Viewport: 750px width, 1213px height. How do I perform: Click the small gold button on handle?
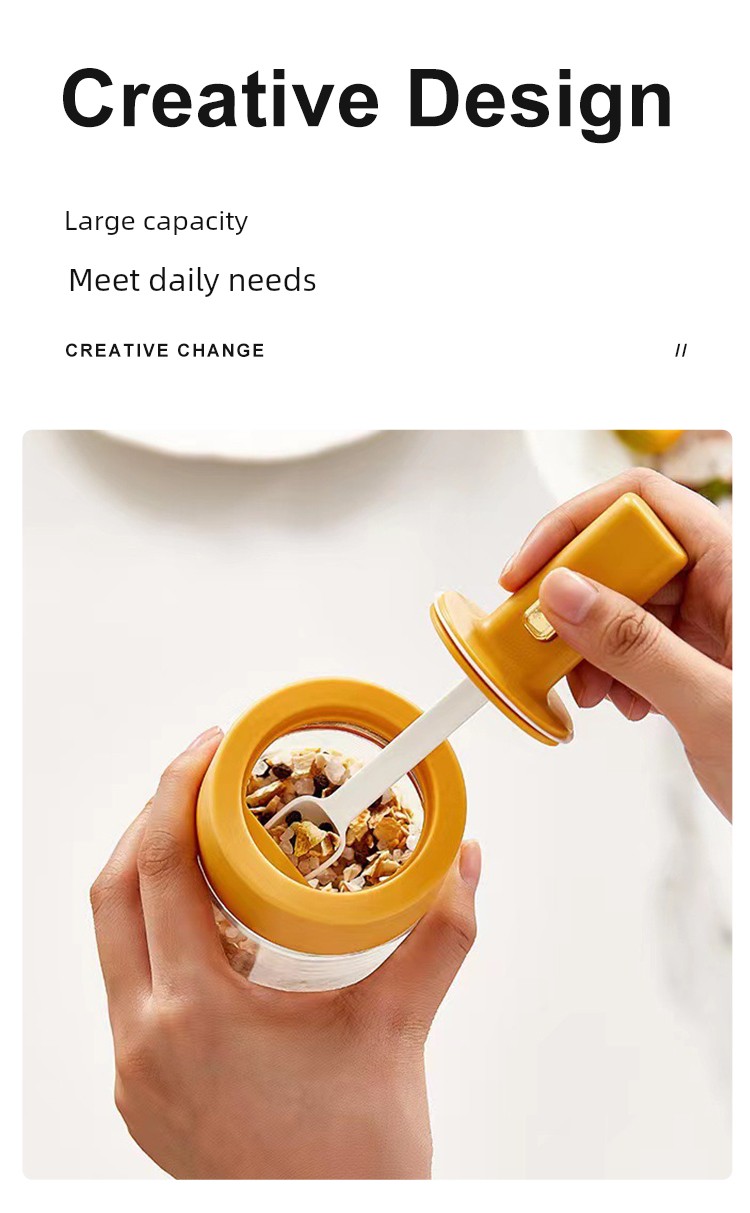click(539, 624)
